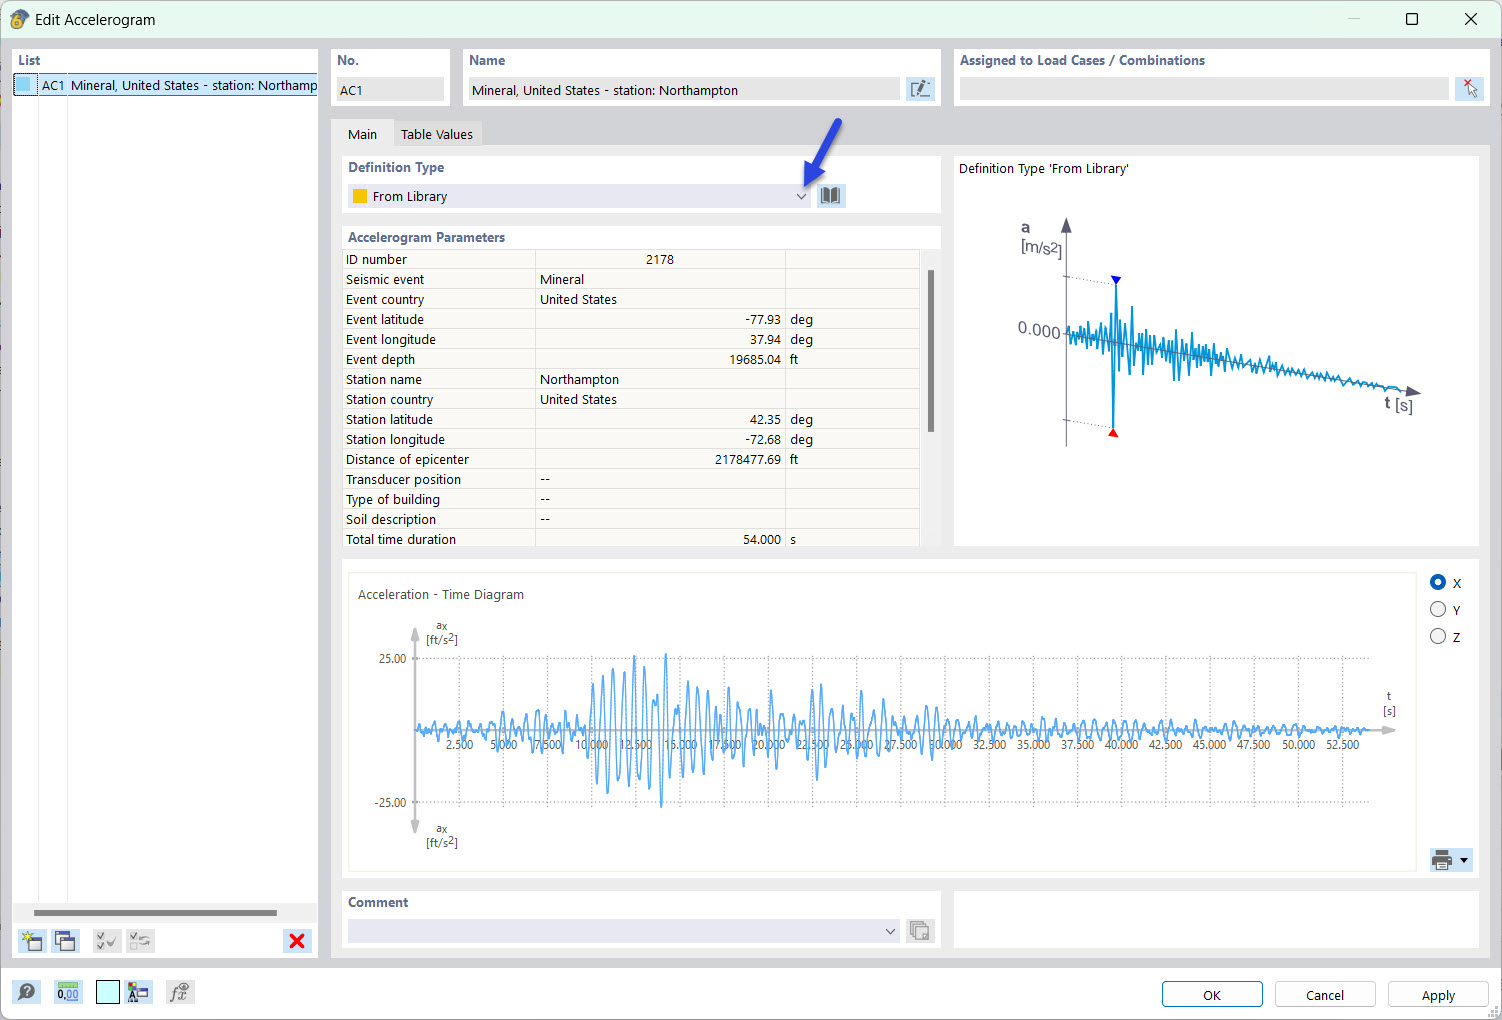Open the Definition Type dropdown
This screenshot has width=1502, height=1020.
click(800, 196)
